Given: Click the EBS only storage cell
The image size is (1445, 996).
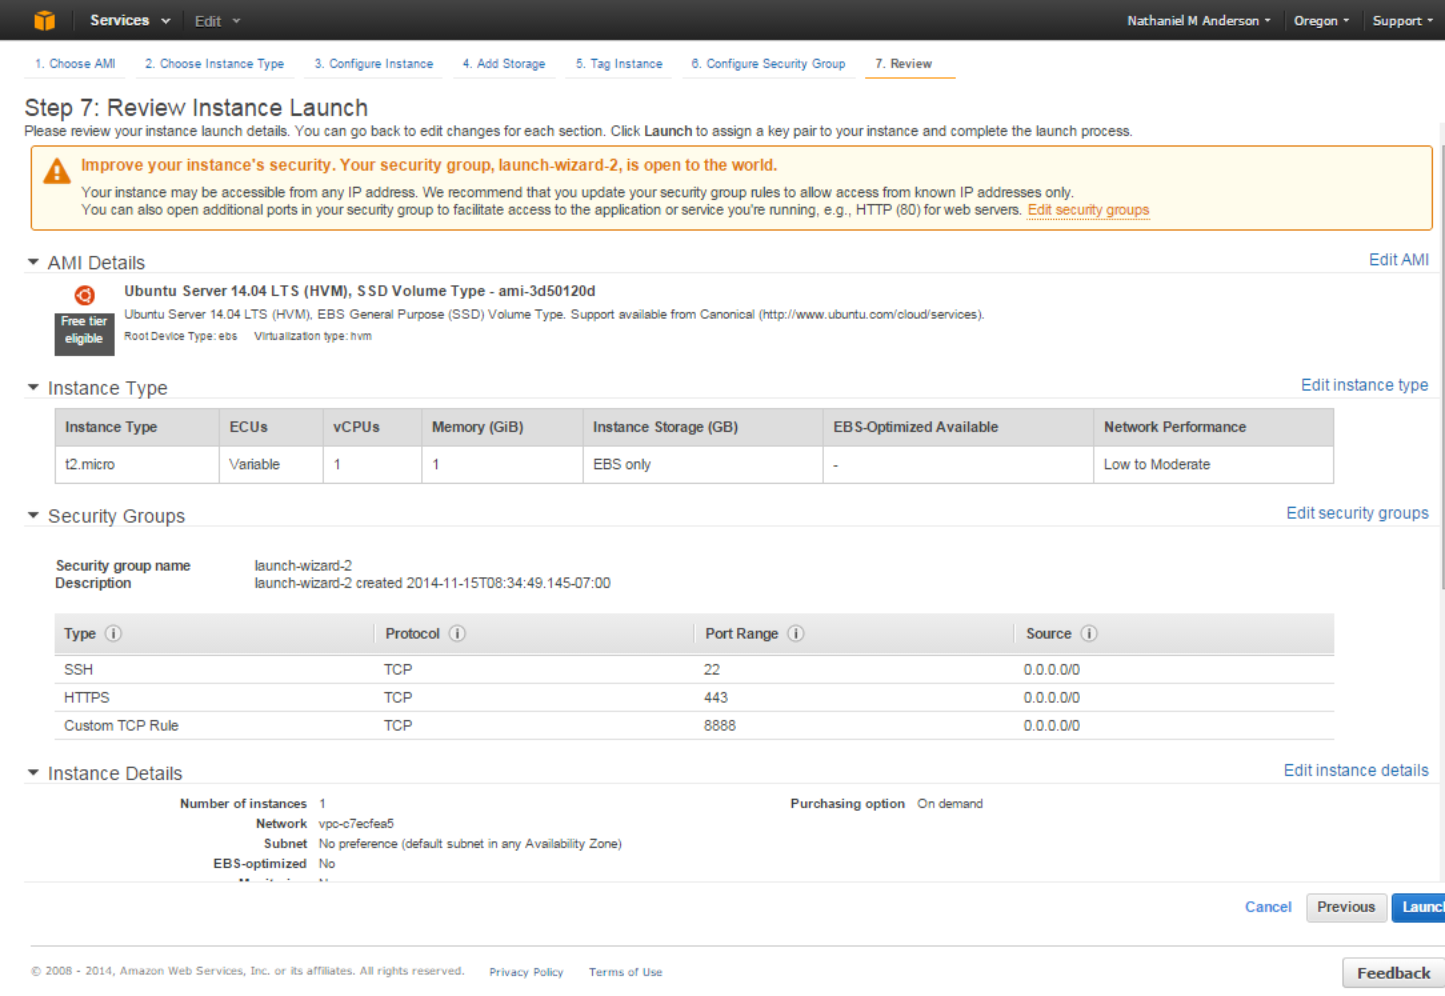Looking at the screenshot, I should coord(702,464).
